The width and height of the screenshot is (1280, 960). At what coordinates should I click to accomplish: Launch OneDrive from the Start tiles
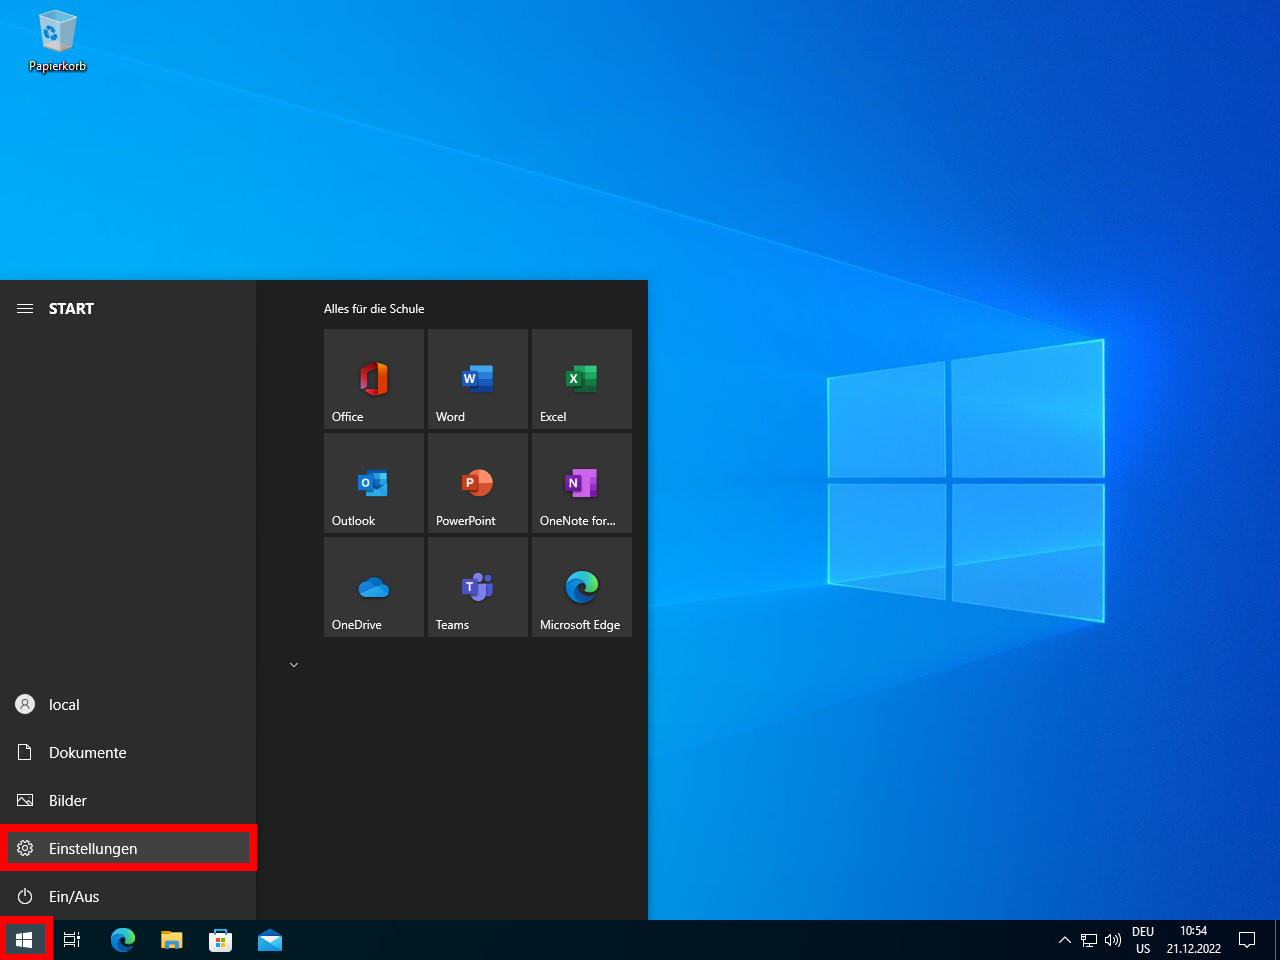tap(374, 587)
